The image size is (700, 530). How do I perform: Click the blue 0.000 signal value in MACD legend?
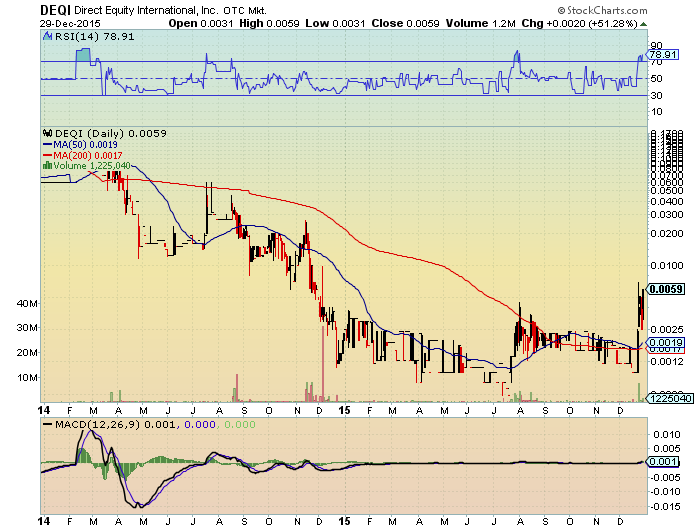tap(200, 425)
